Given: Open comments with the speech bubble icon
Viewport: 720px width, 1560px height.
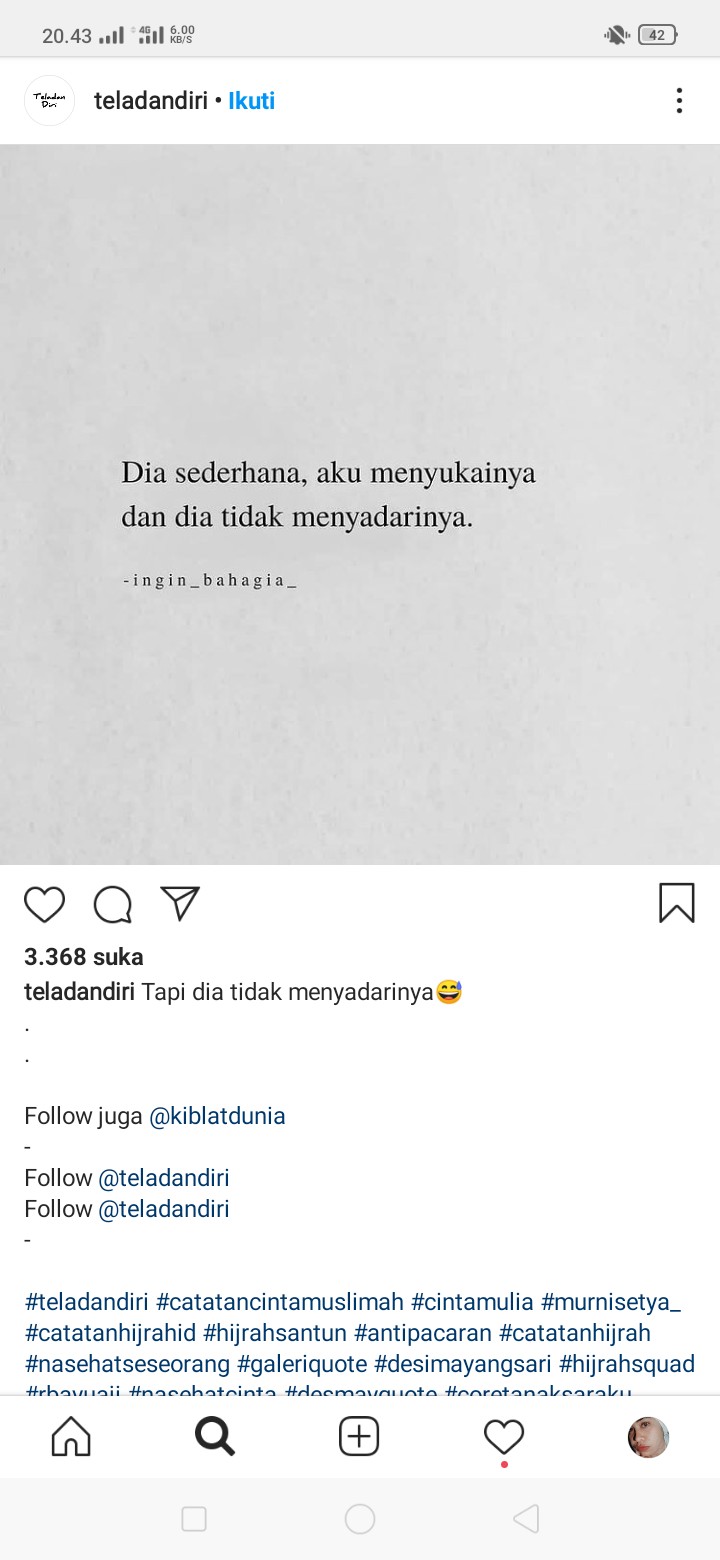Looking at the screenshot, I should pyautogui.click(x=113, y=904).
